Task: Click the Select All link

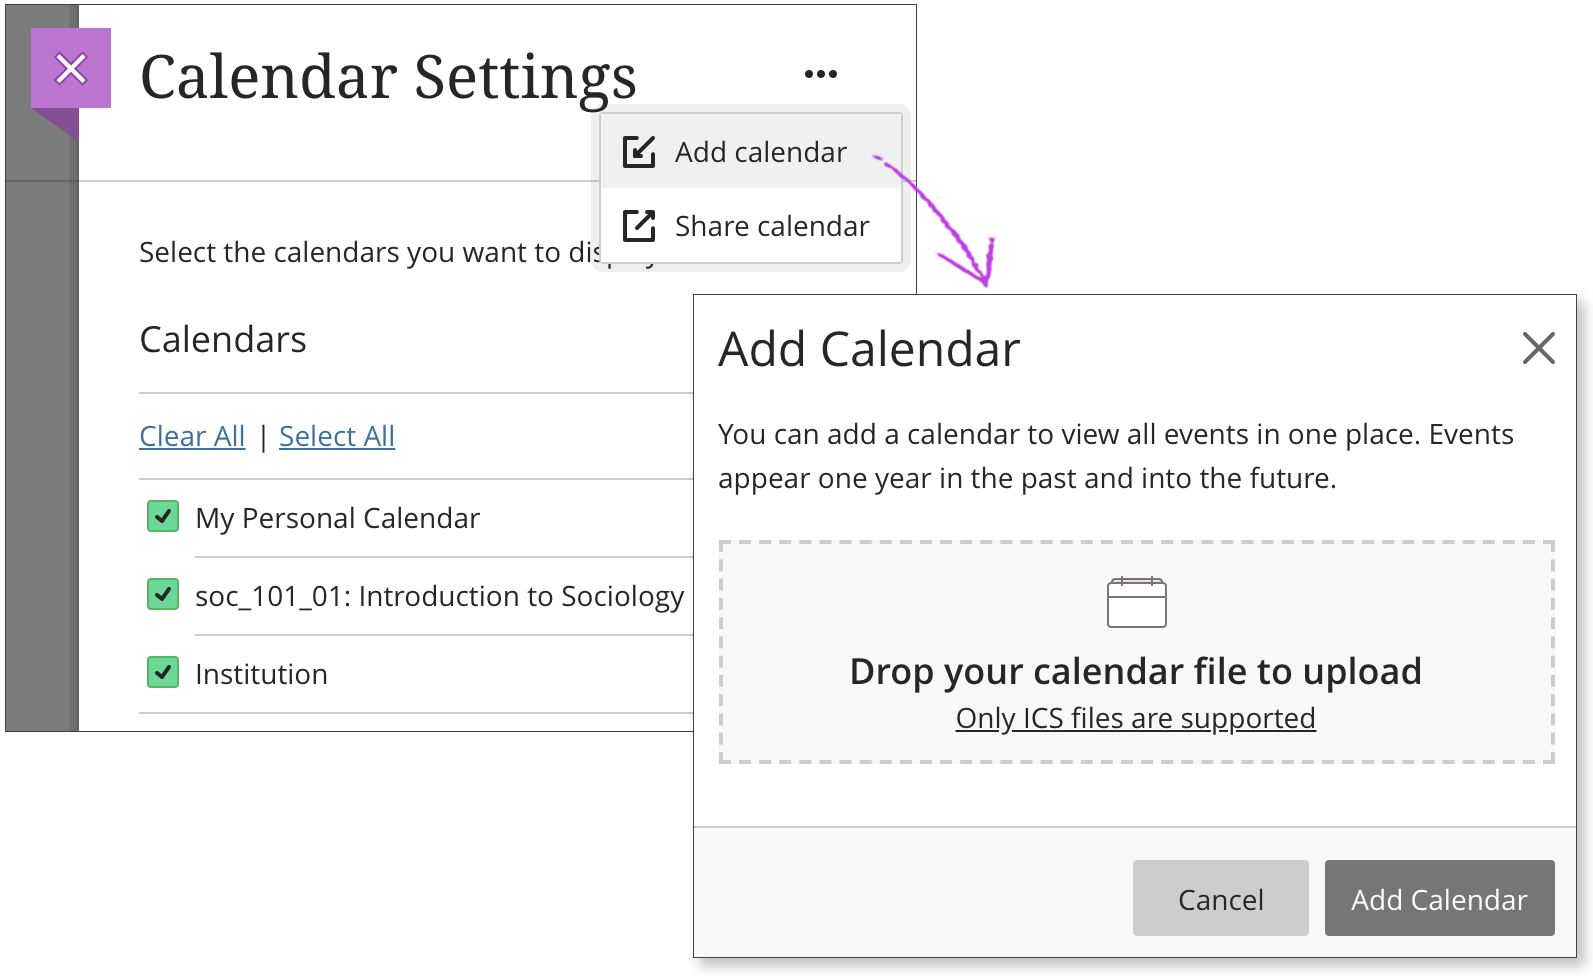Action: (337, 436)
